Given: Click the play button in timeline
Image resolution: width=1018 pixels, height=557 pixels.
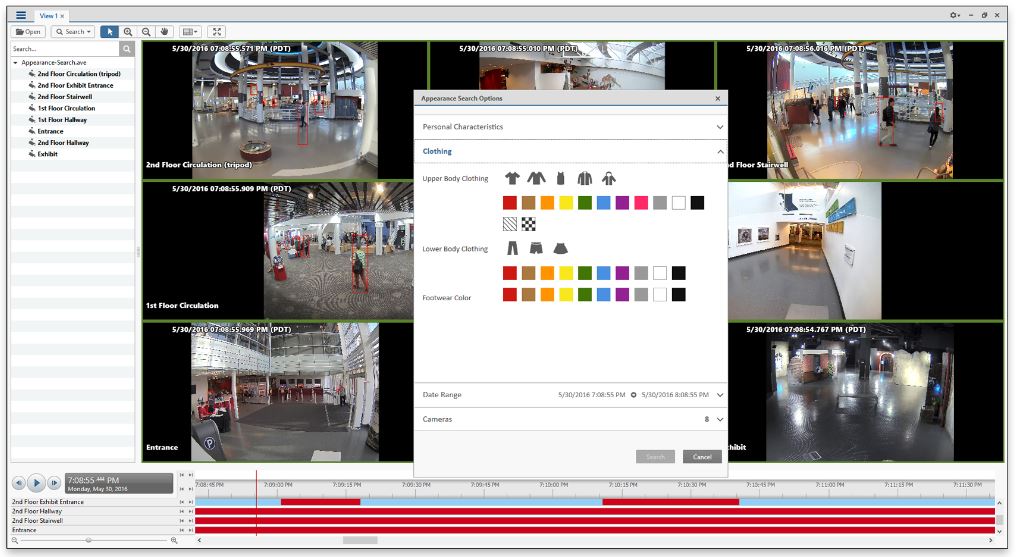Looking at the screenshot, I should pos(36,483).
